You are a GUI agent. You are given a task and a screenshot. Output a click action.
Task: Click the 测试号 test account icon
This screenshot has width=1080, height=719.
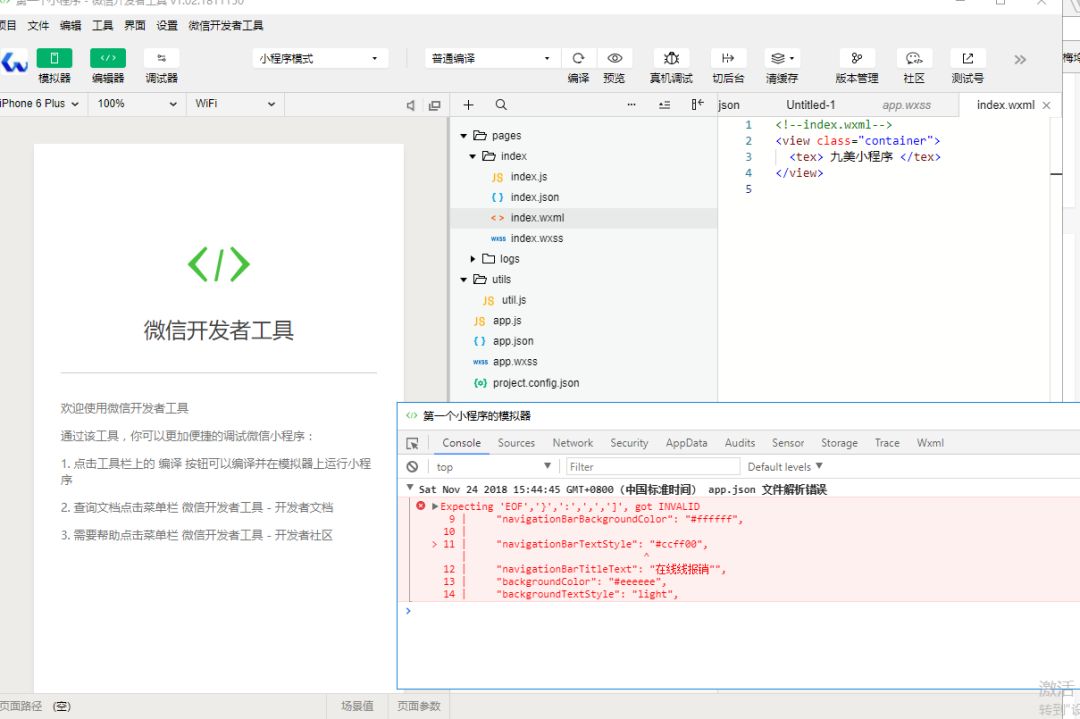(x=968, y=59)
